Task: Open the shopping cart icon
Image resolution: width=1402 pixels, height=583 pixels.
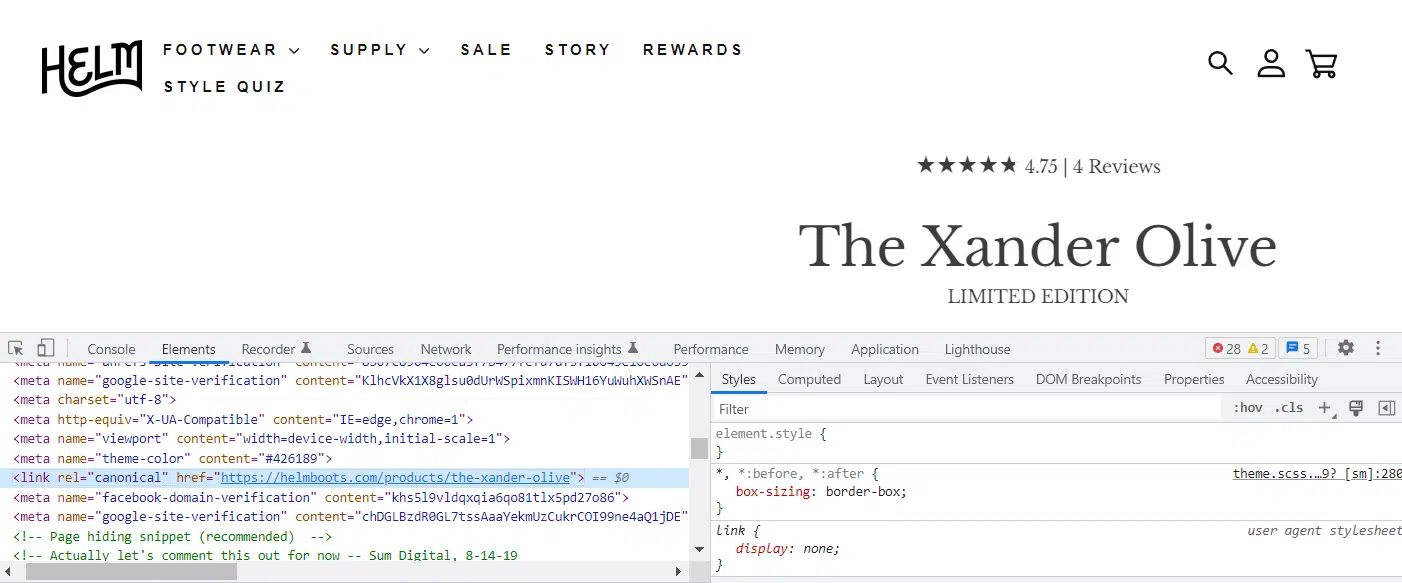Action: pos(1321,62)
